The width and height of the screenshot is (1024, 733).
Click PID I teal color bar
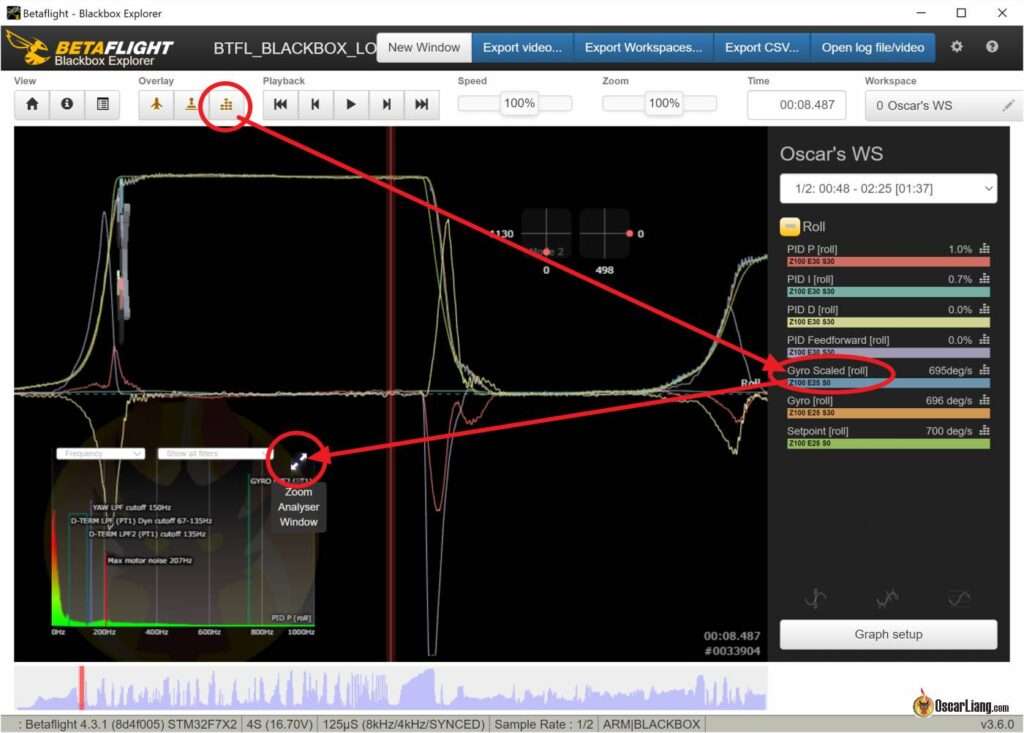[x=888, y=291]
